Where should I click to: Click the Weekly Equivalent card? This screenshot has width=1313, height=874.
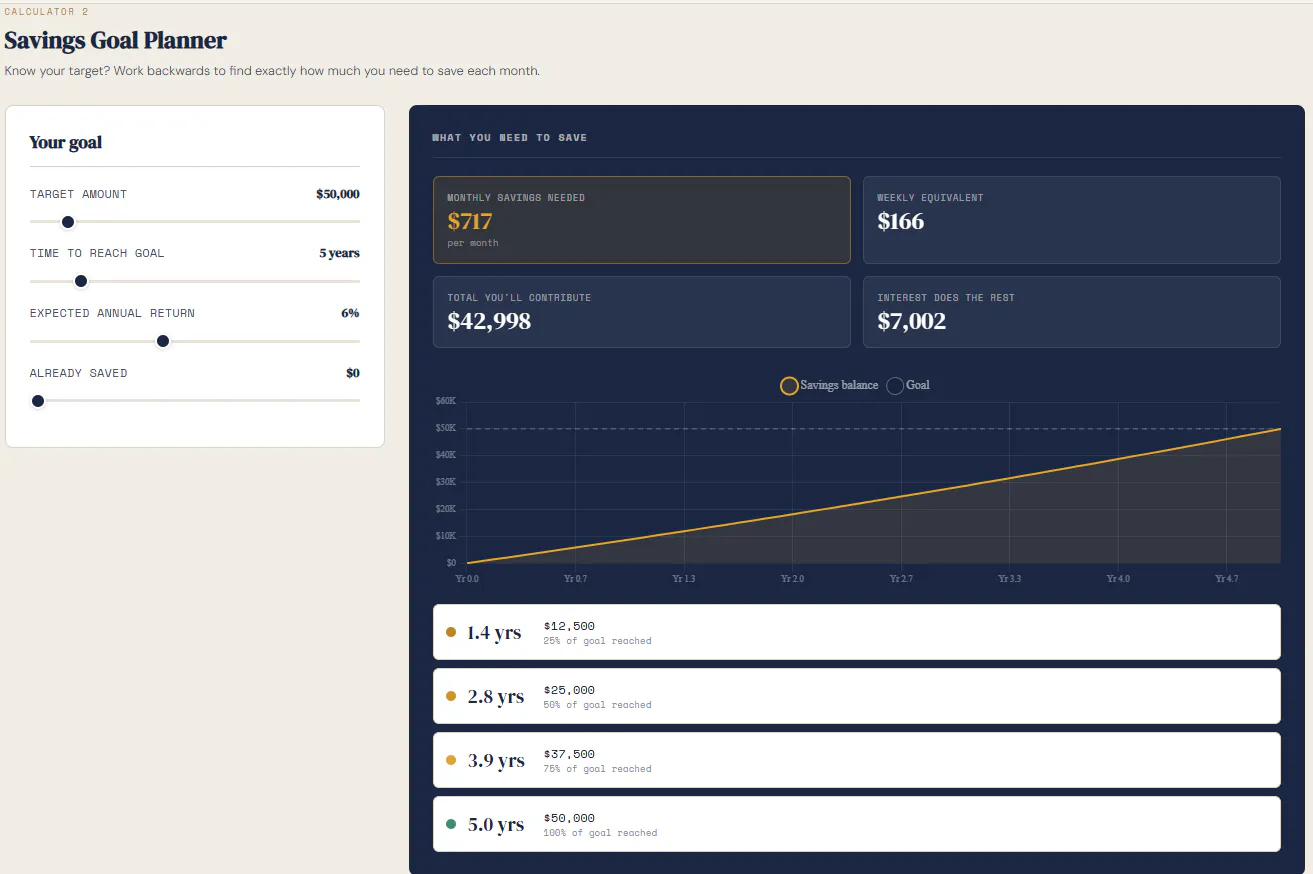tap(1072, 220)
